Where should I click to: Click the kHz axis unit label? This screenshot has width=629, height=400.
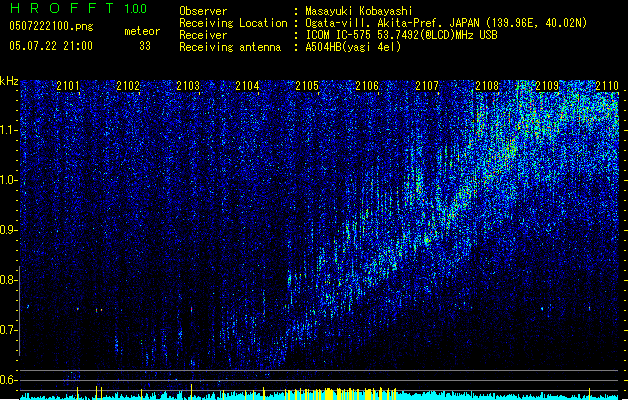click(9, 81)
